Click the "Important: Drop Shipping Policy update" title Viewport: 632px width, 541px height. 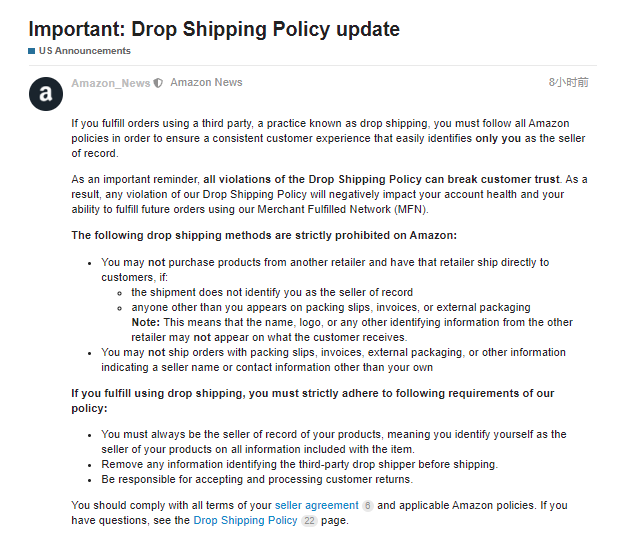tap(214, 29)
